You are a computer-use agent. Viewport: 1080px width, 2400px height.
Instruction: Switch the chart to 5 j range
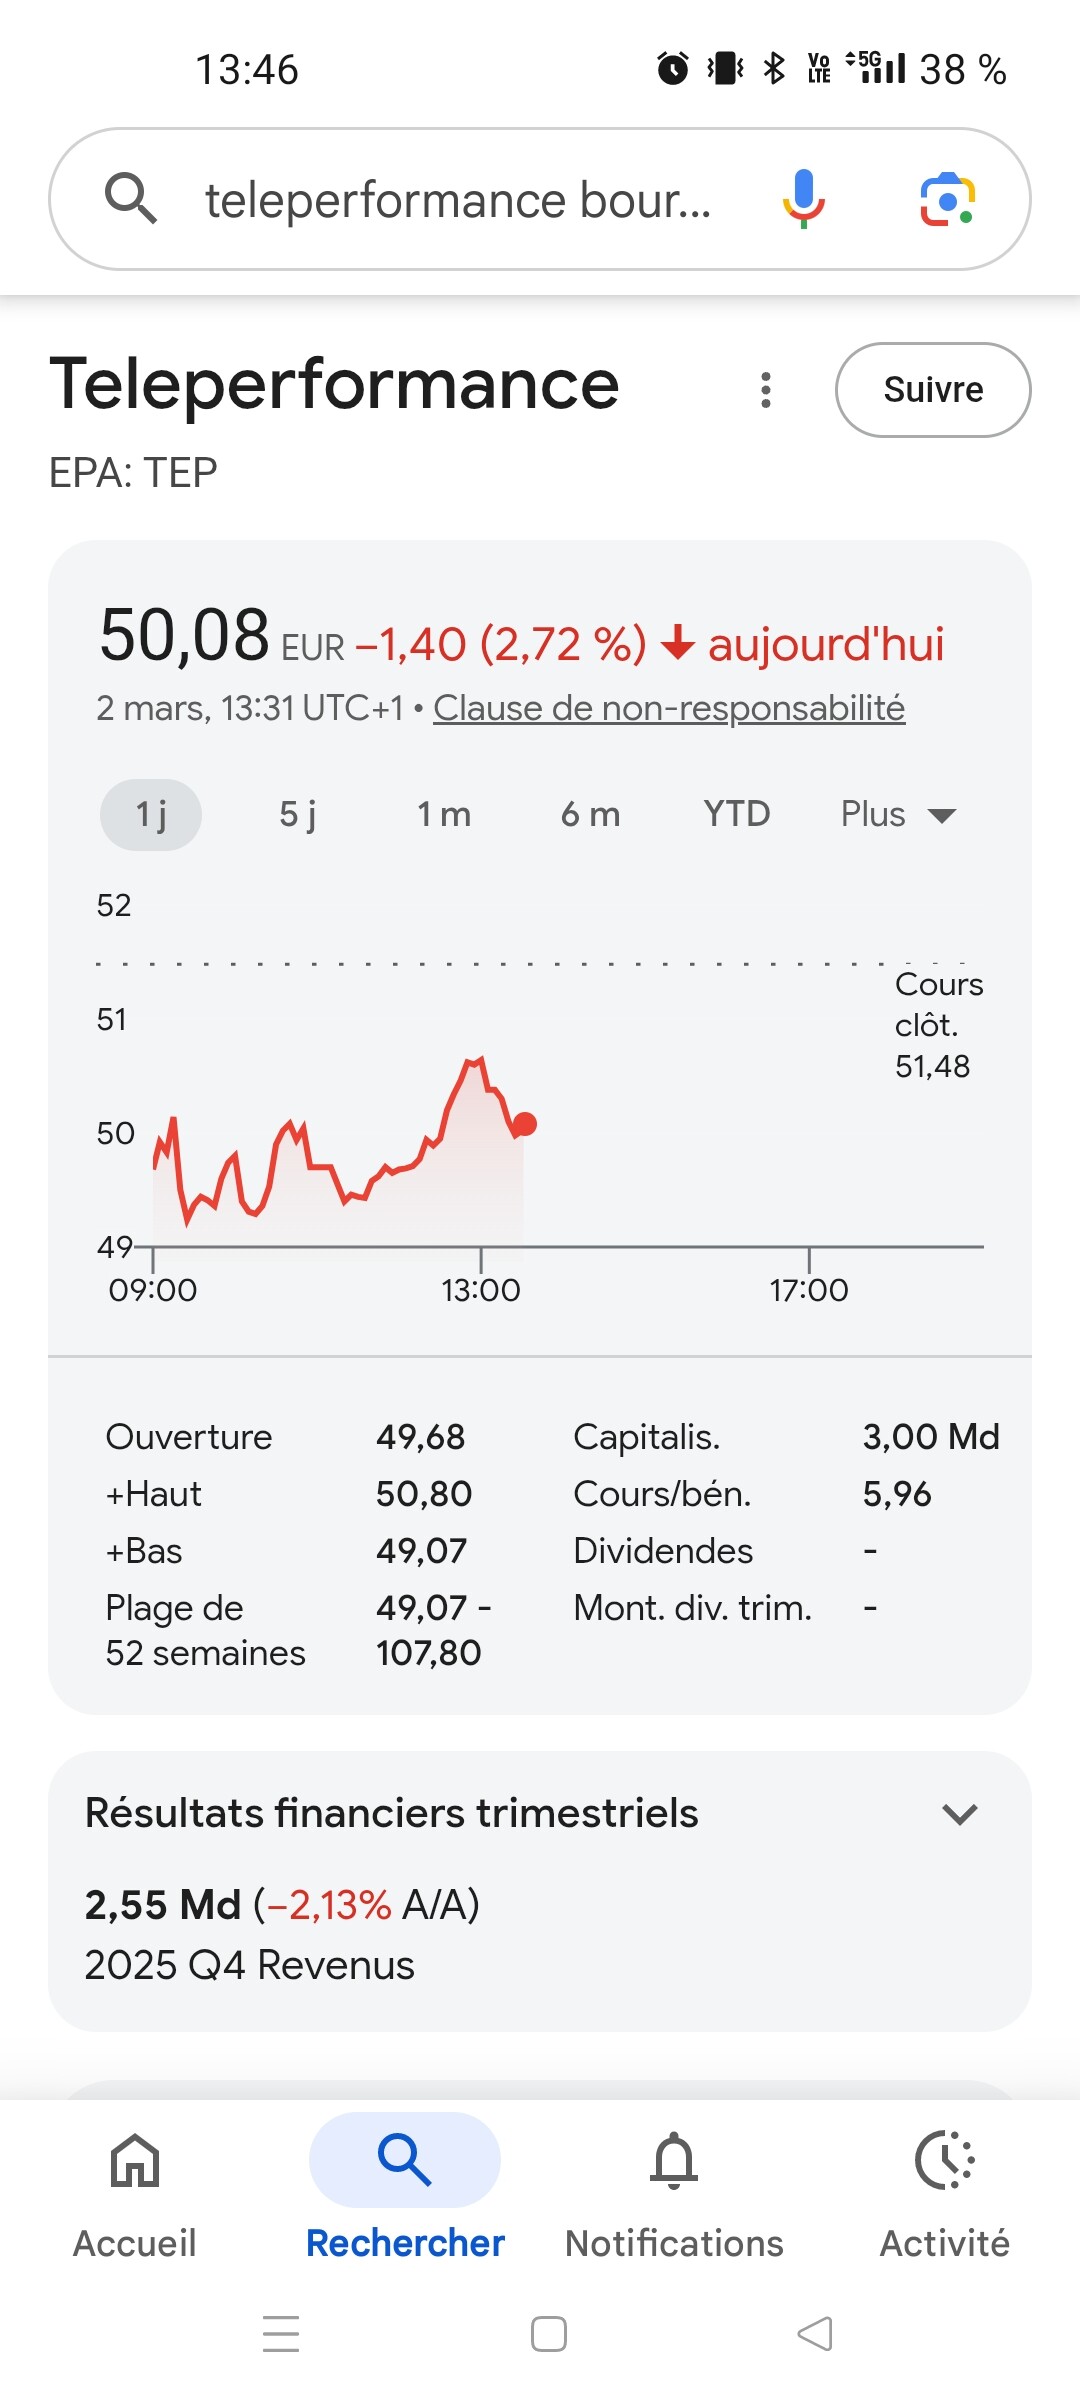(x=298, y=815)
